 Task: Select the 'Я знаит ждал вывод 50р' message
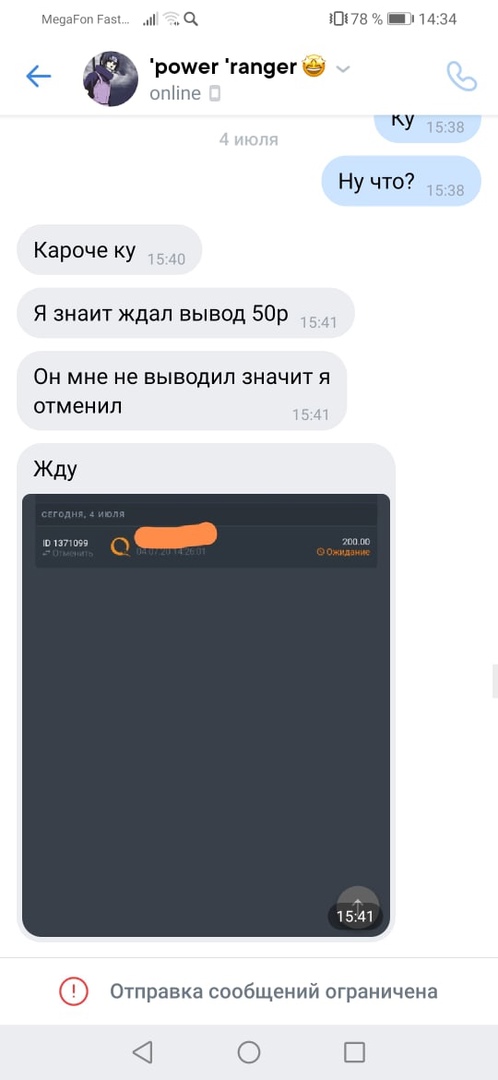[185, 313]
